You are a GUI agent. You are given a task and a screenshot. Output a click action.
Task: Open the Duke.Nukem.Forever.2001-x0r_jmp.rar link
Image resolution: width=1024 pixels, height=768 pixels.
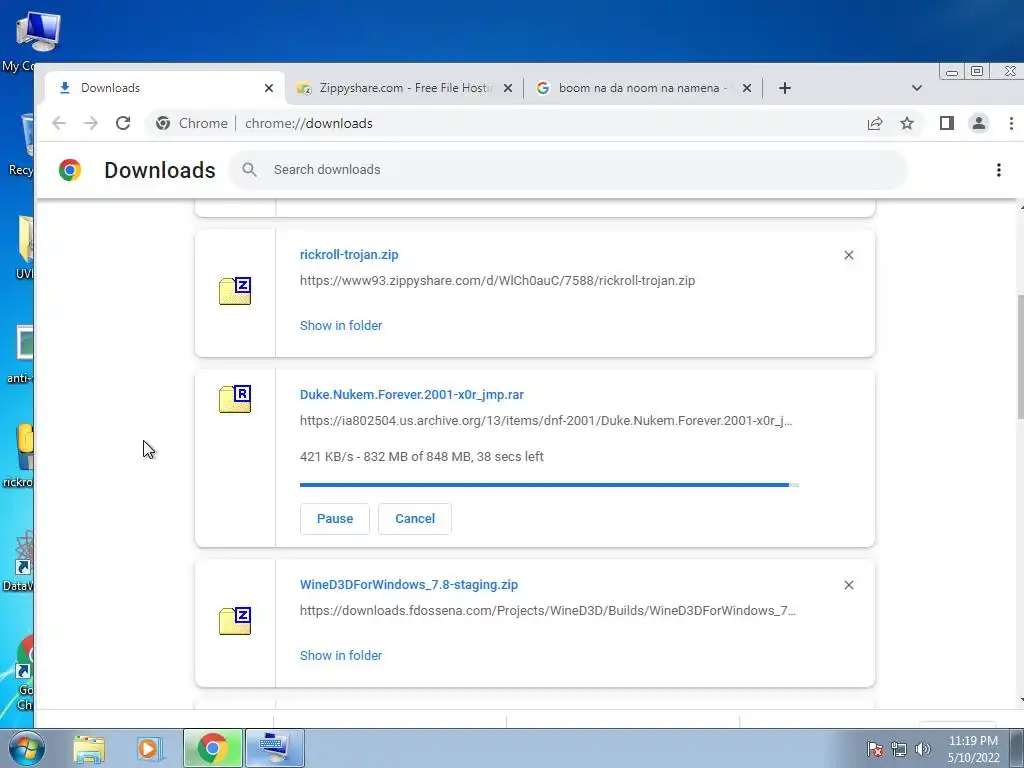[x=411, y=394]
